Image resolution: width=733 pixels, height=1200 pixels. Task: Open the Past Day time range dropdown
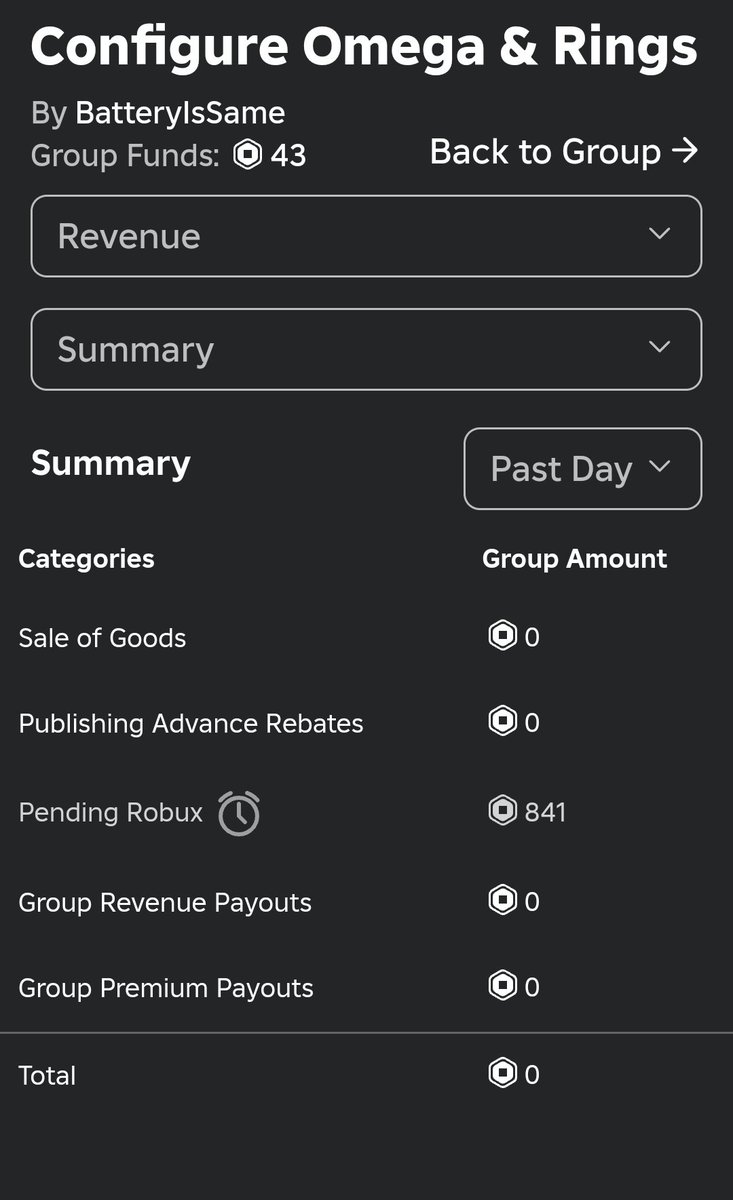pyautogui.click(x=583, y=468)
